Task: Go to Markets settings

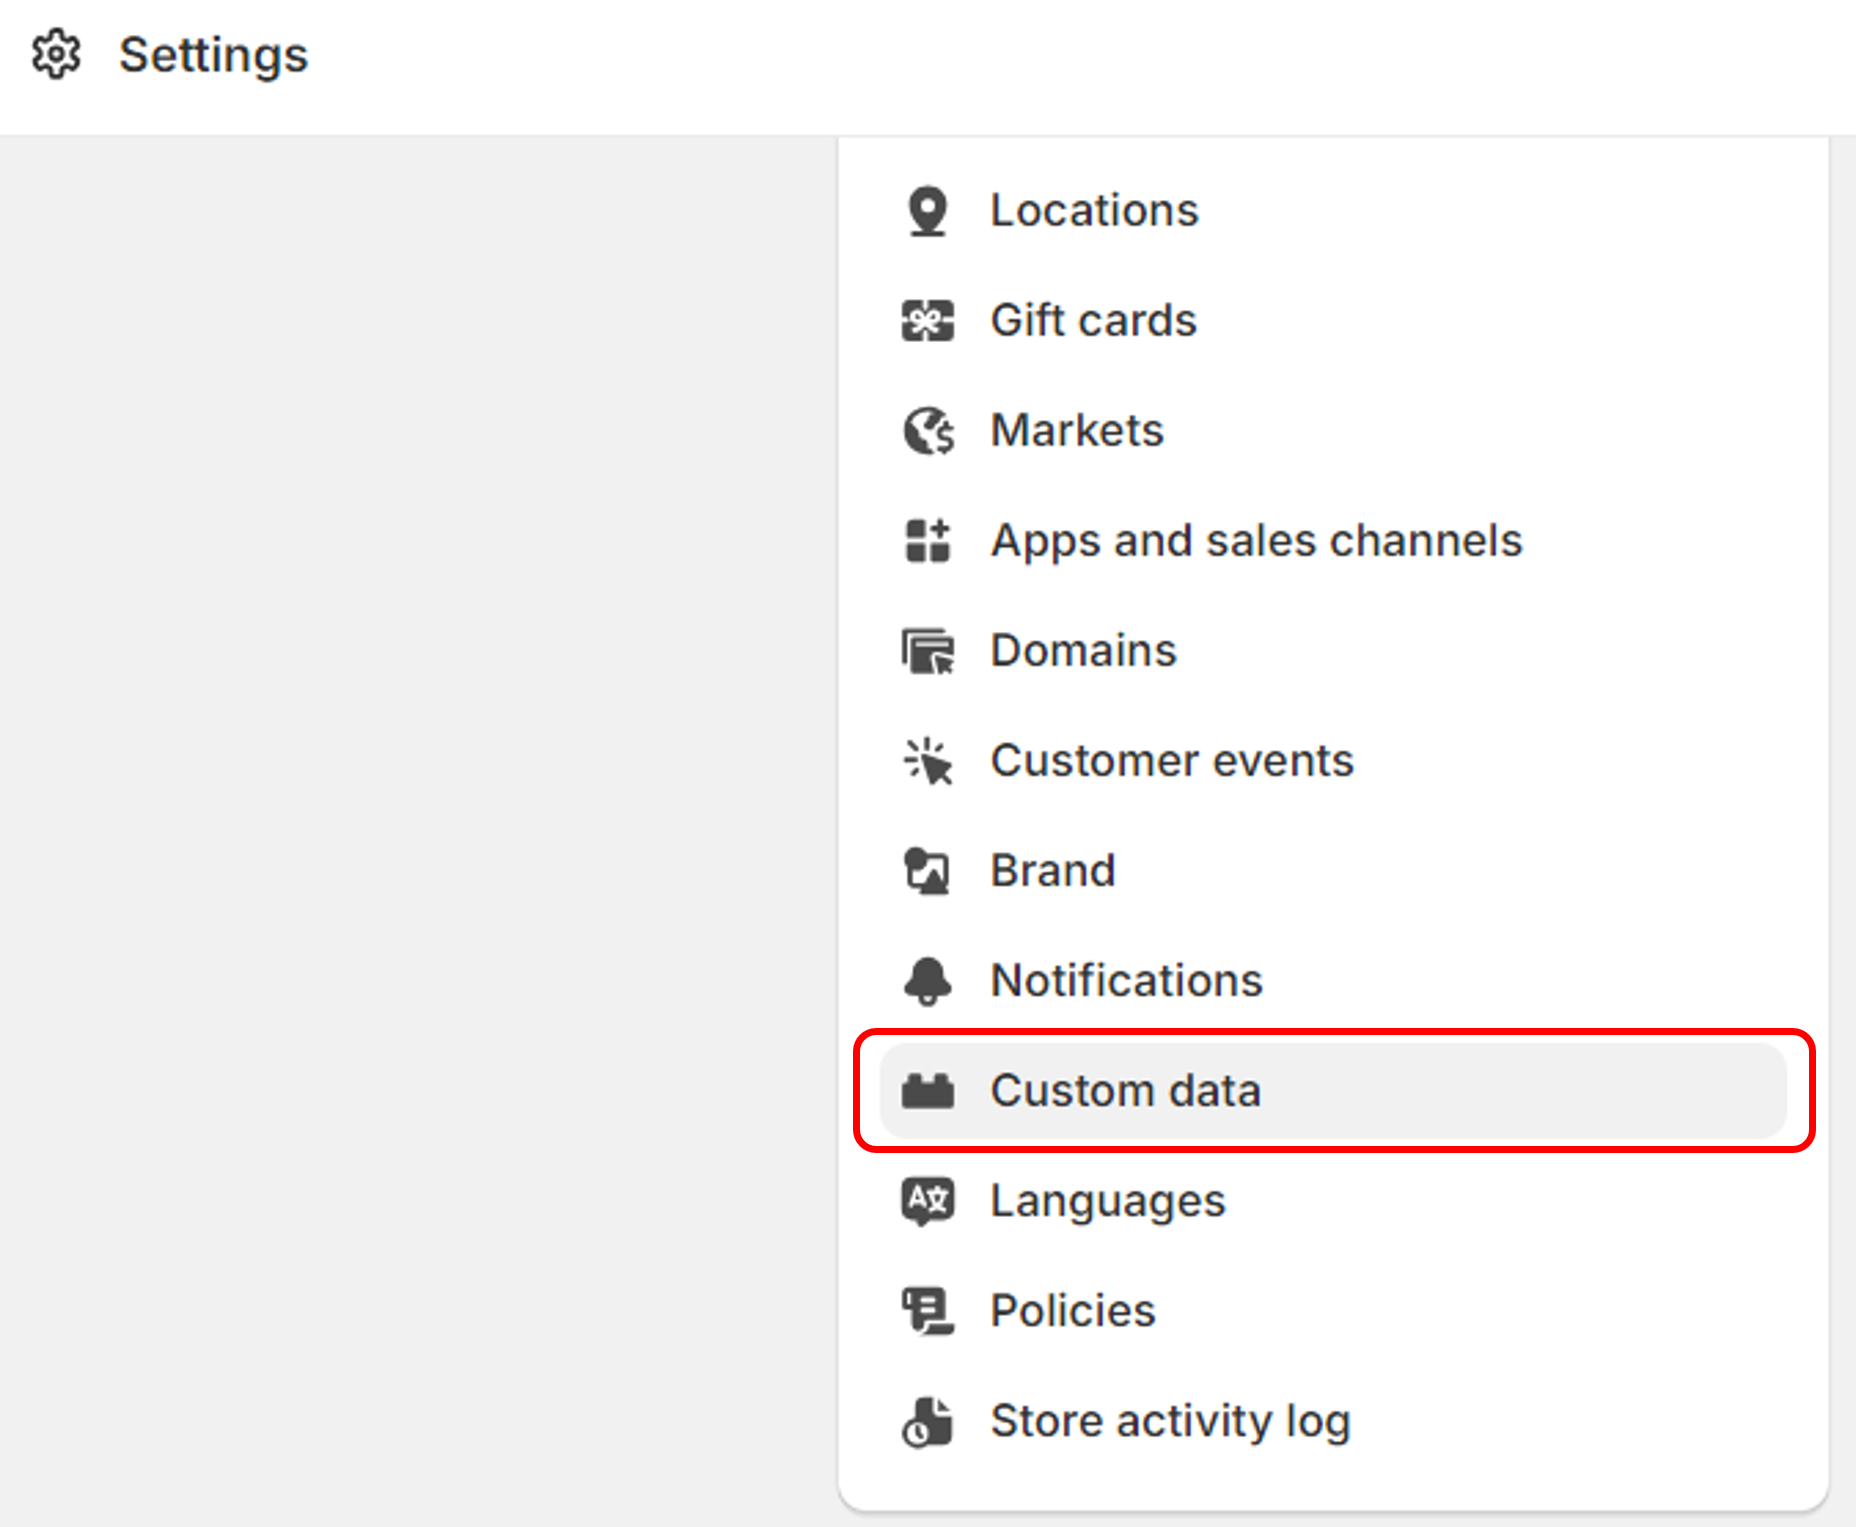Action: pyautogui.click(x=1333, y=431)
